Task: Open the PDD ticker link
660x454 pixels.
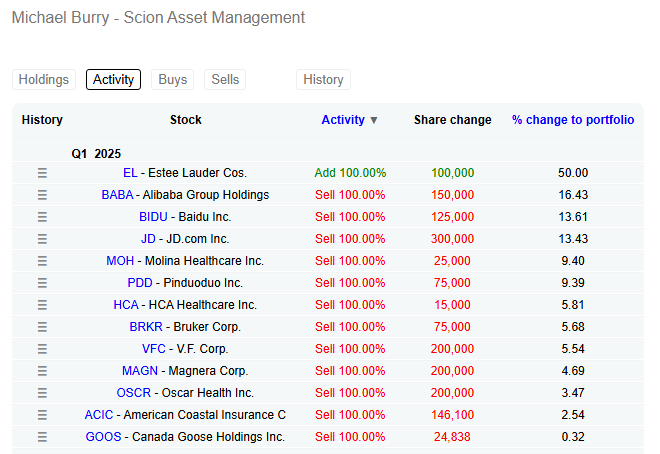Action: pyautogui.click(x=140, y=283)
